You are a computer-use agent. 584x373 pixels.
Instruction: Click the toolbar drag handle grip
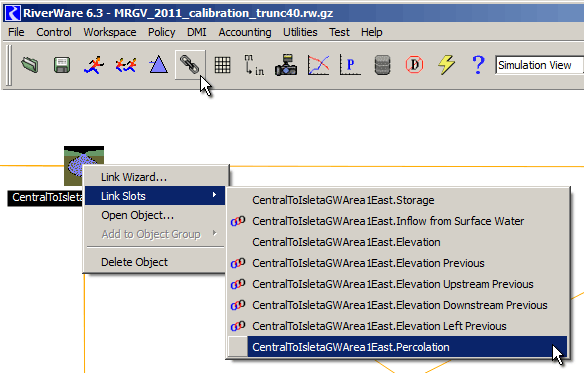click(9, 65)
